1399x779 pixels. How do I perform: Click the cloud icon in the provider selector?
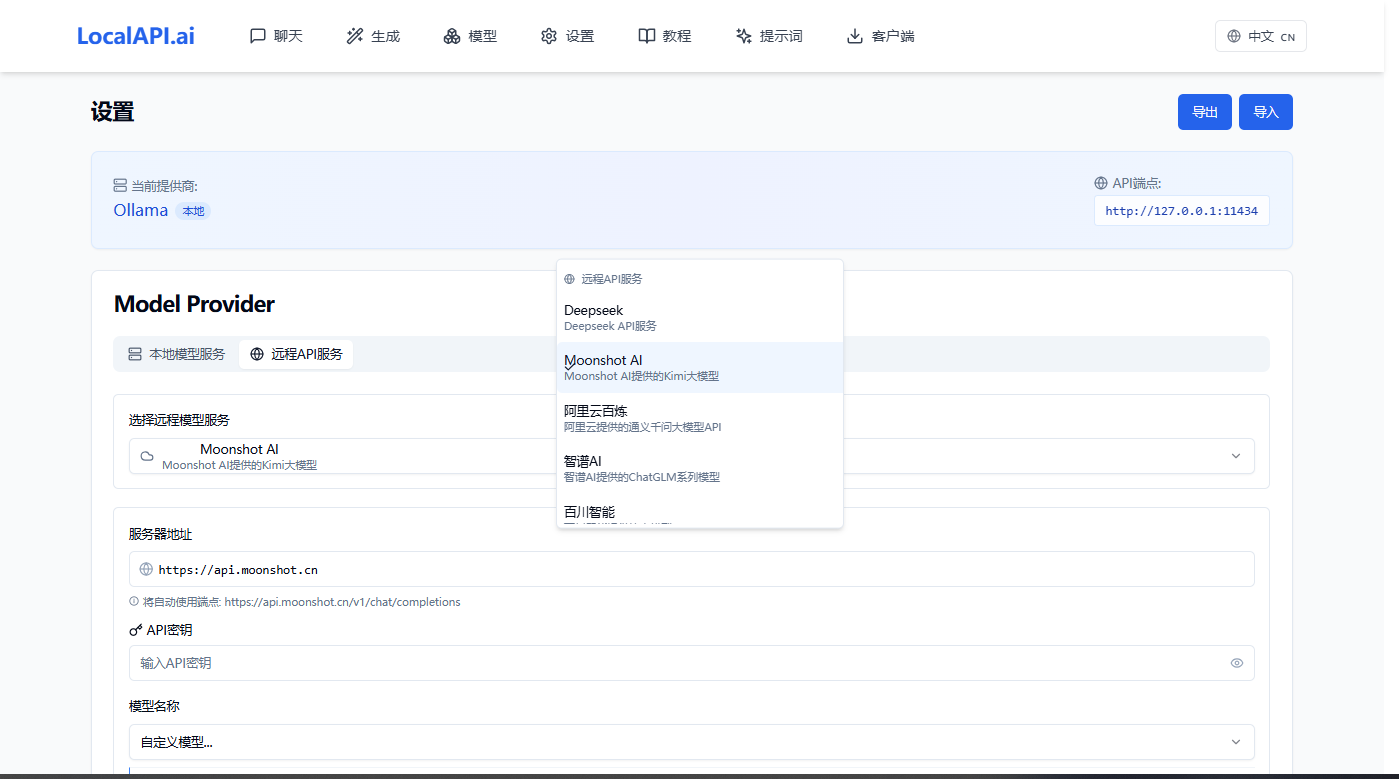pyautogui.click(x=147, y=456)
